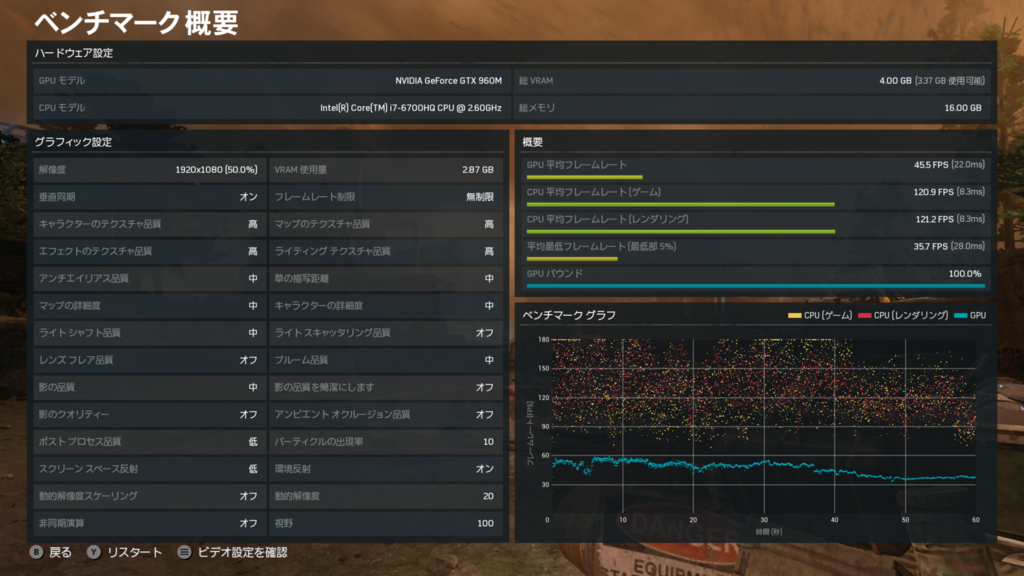Select the 動的解像度 value '20'
This screenshot has height=576, width=1024.
coord(488,496)
